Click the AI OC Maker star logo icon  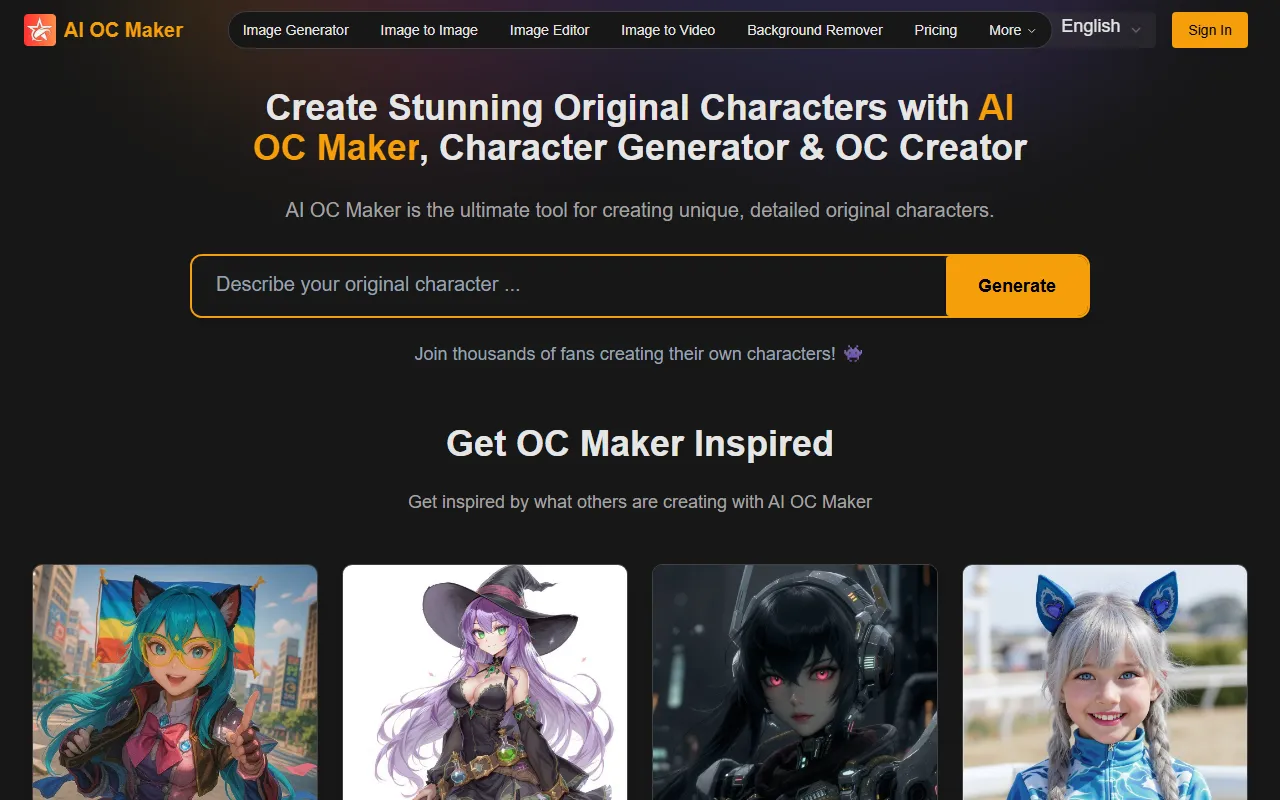pyautogui.click(x=40, y=30)
